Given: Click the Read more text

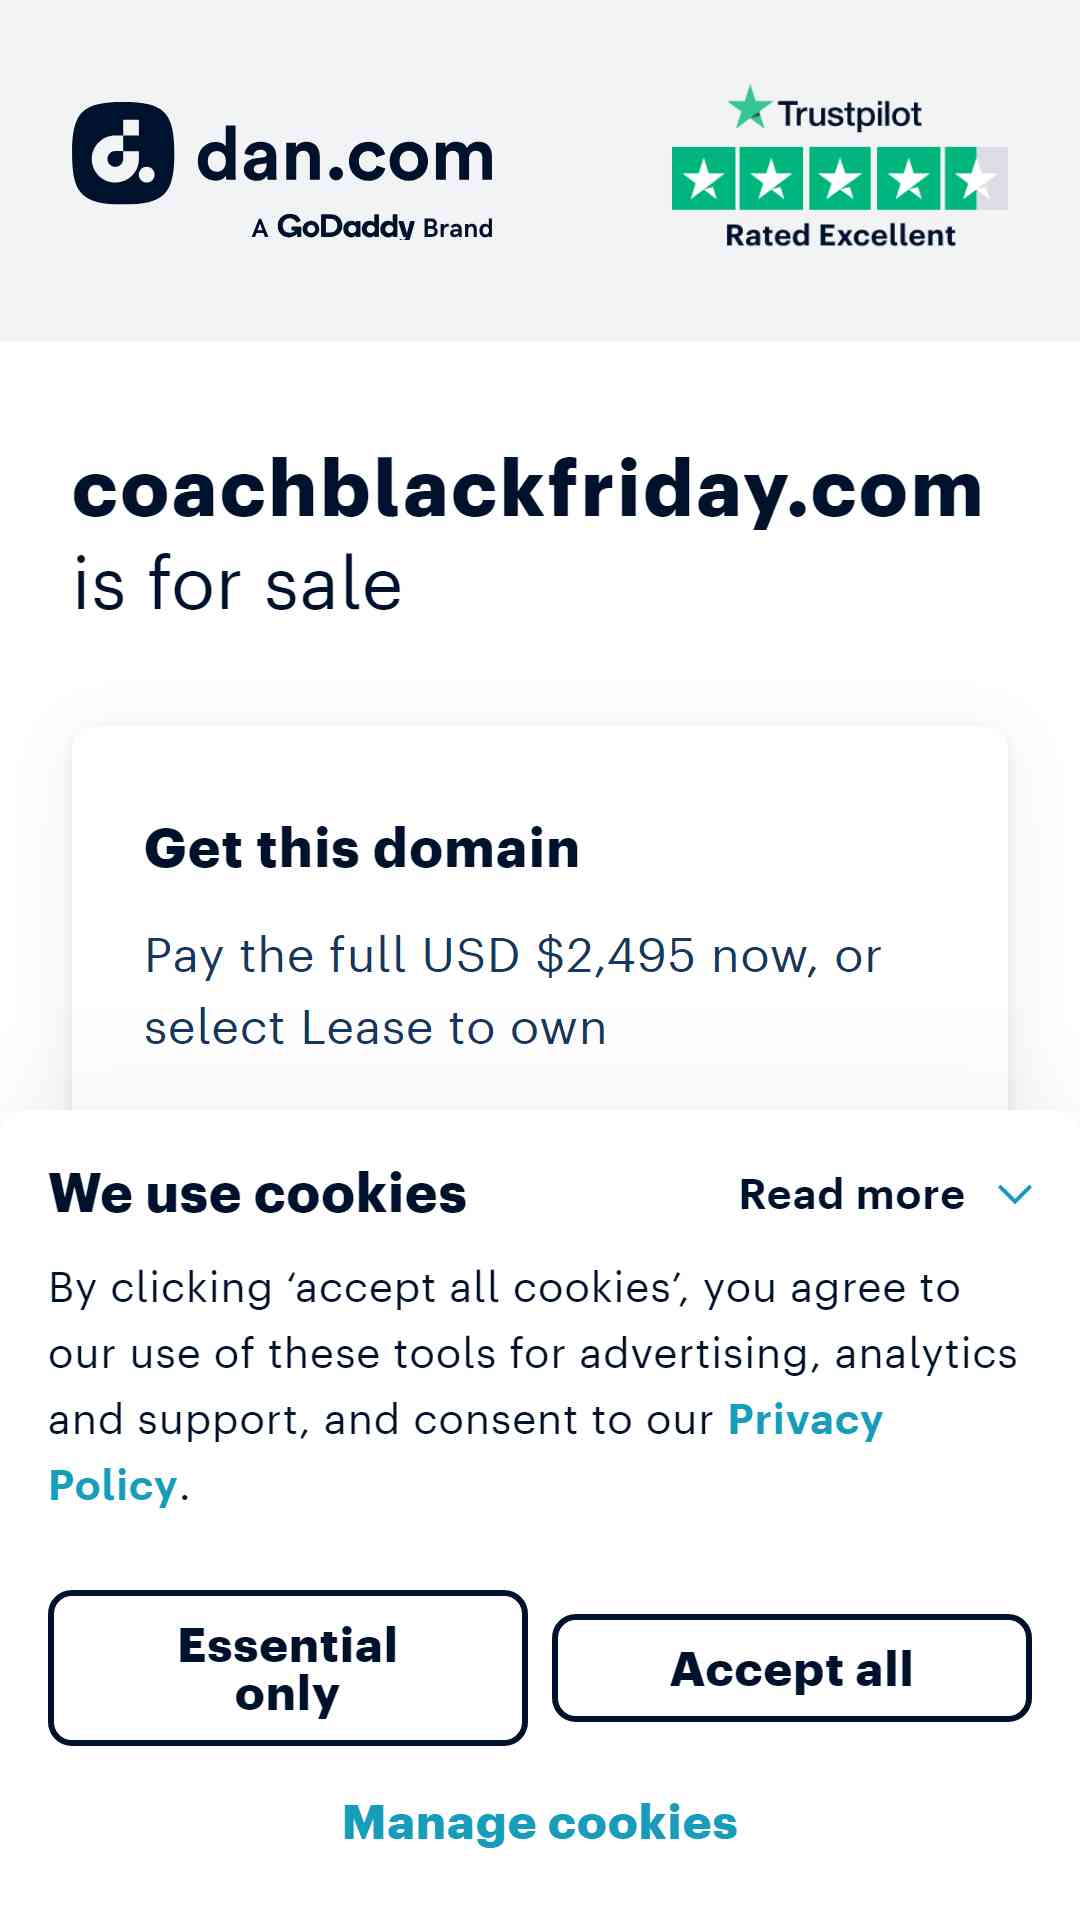Looking at the screenshot, I should point(852,1194).
